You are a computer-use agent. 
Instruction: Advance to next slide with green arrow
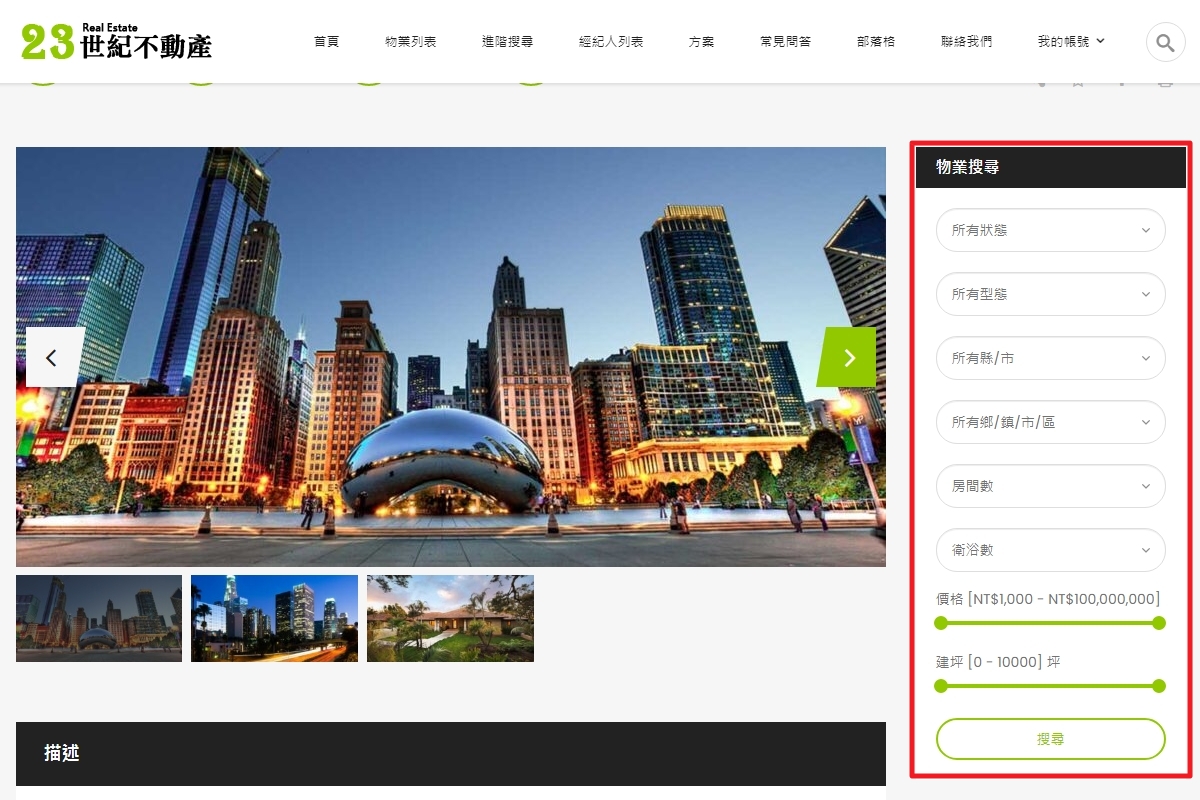tap(847, 357)
